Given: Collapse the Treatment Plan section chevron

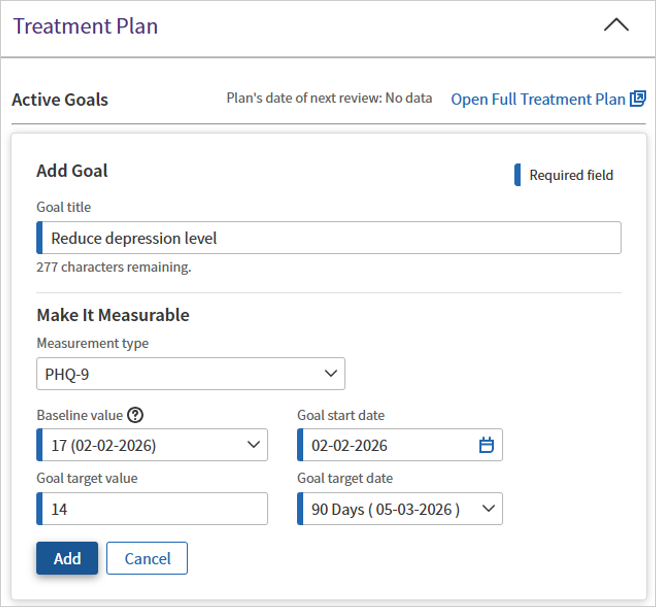Looking at the screenshot, I should (x=616, y=26).
